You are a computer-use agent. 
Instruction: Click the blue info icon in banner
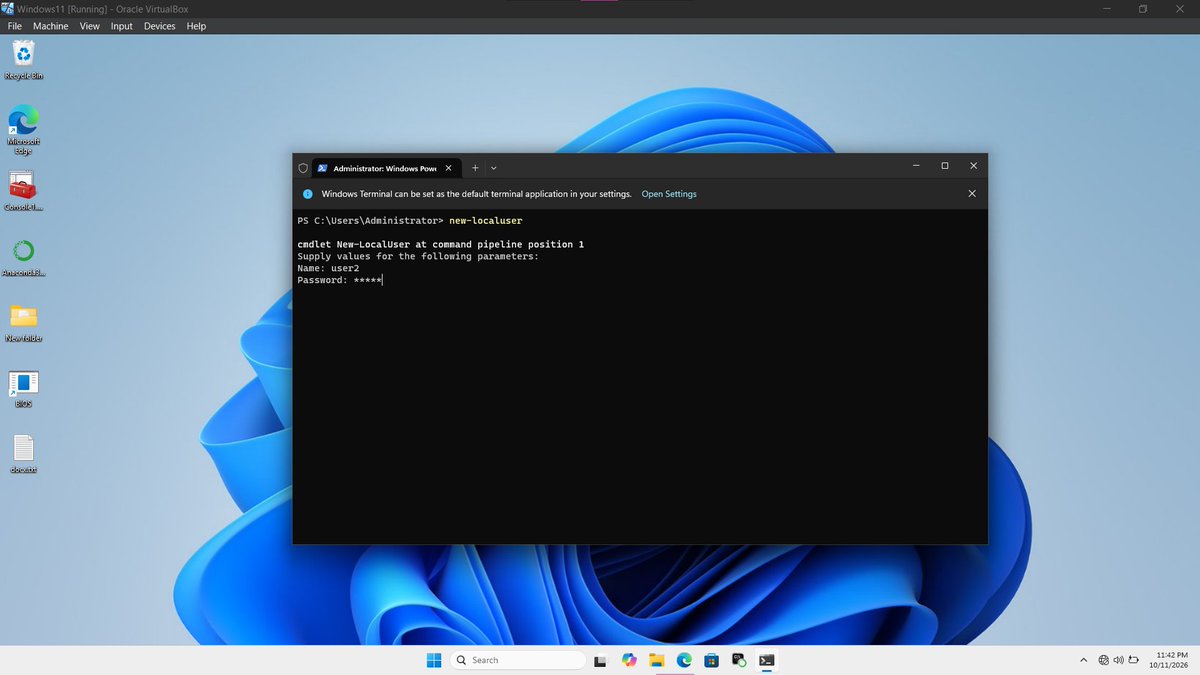click(x=308, y=194)
